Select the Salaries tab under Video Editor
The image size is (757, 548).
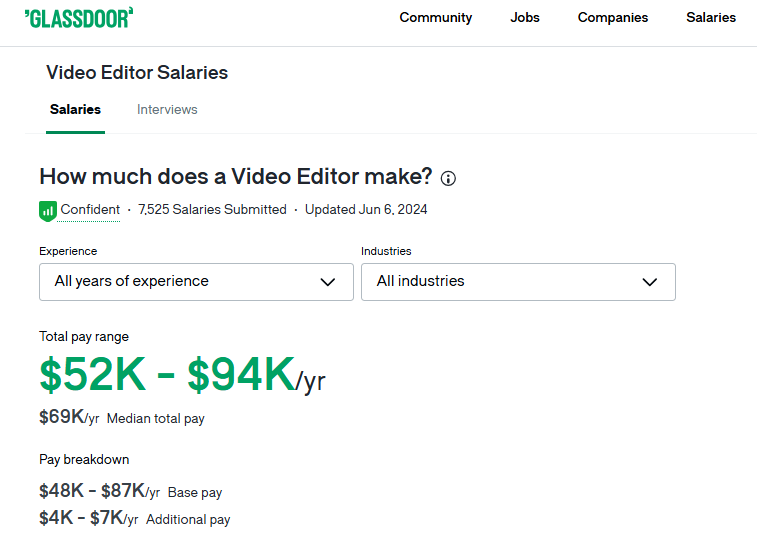click(75, 110)
